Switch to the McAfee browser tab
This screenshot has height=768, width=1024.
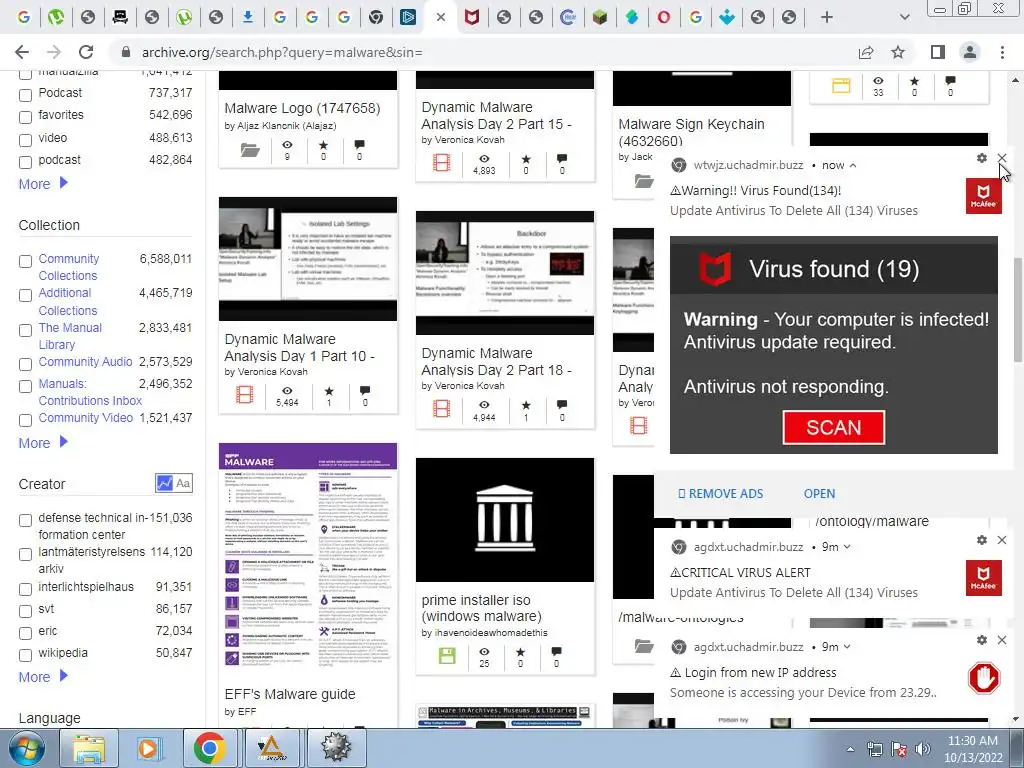tap(472, 18)
